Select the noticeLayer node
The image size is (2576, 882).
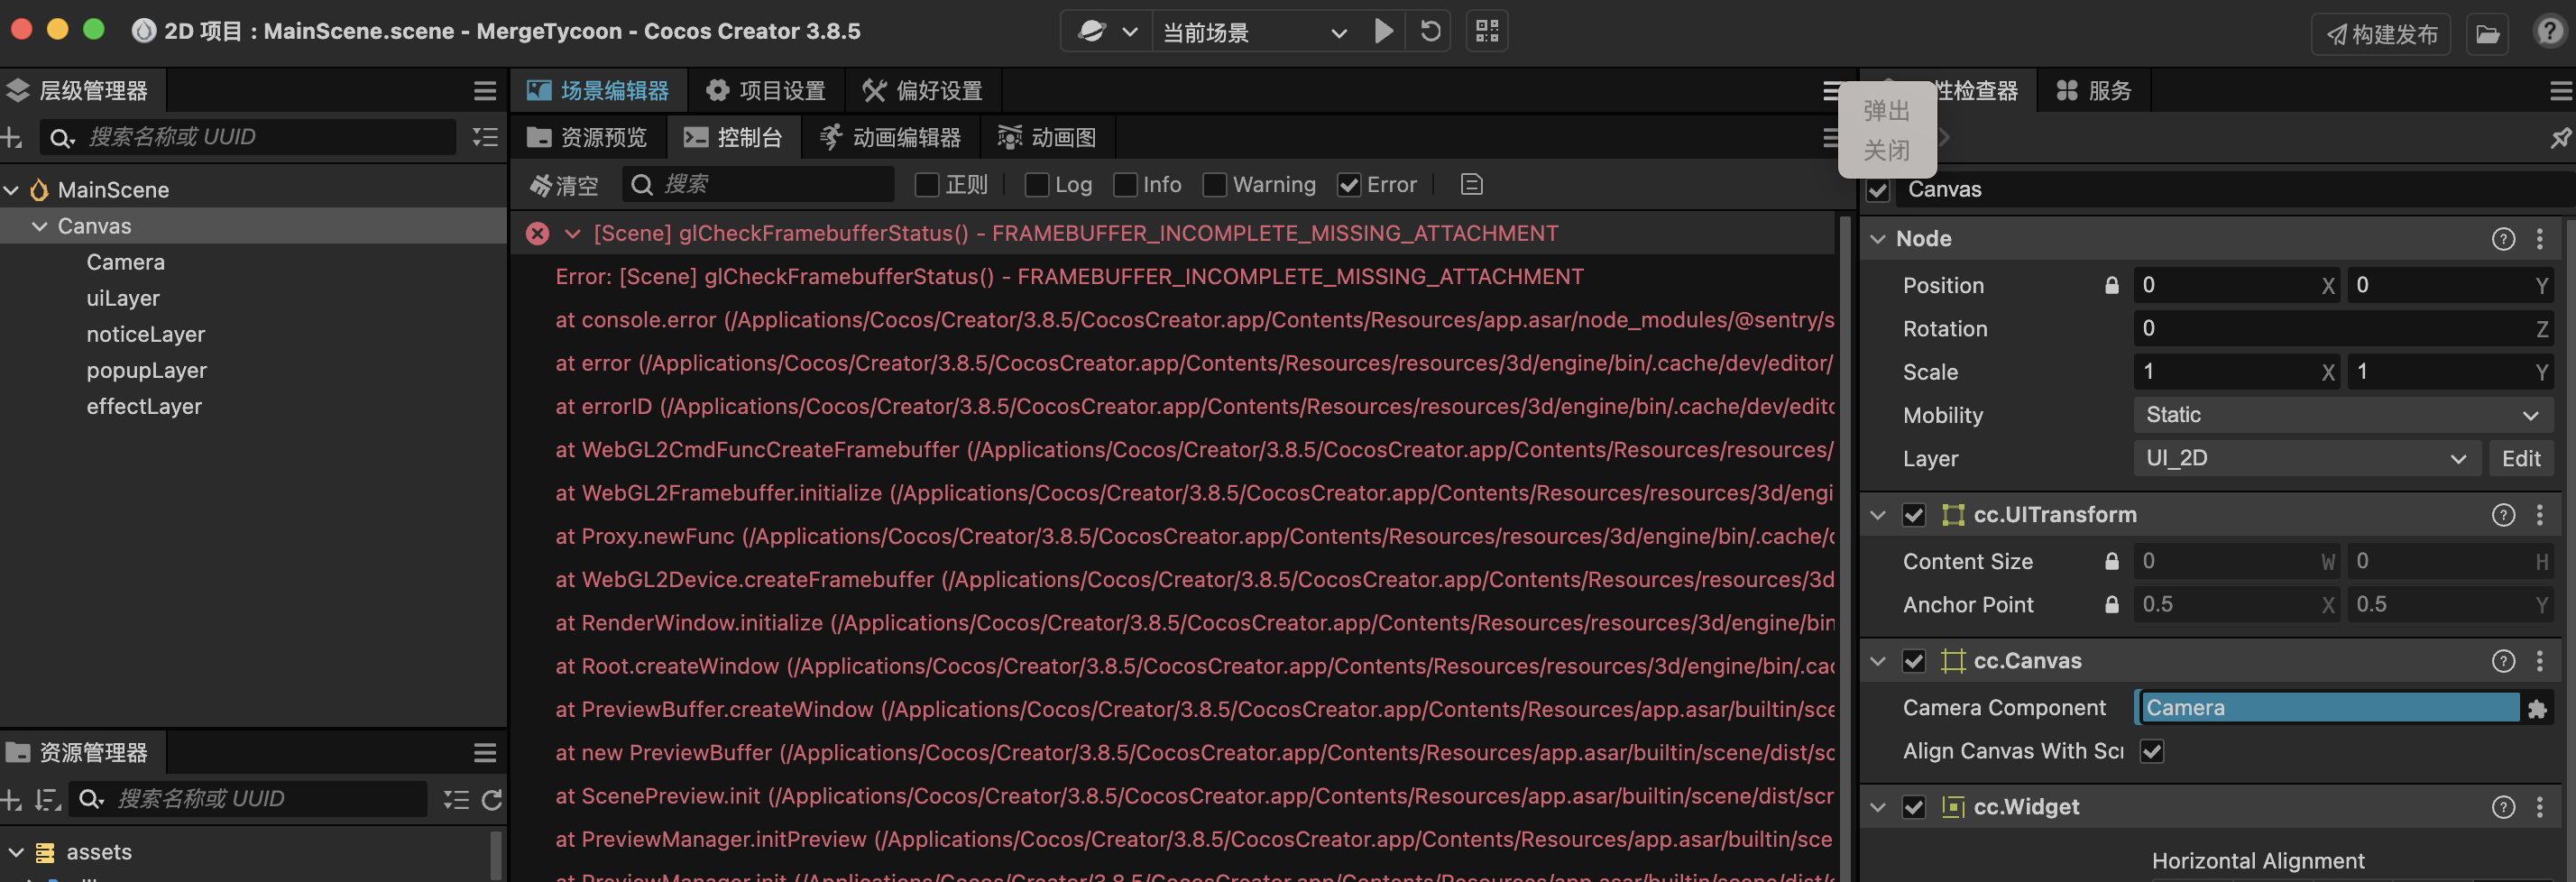tap(146, 334)
